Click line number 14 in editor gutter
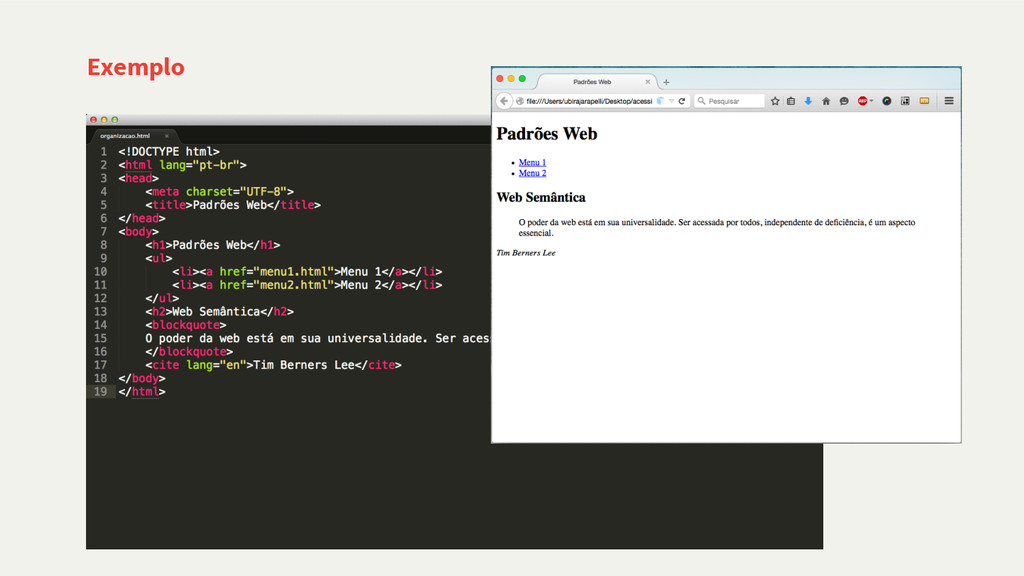This screenshot has width=1024, height=576. click(100, 325)
